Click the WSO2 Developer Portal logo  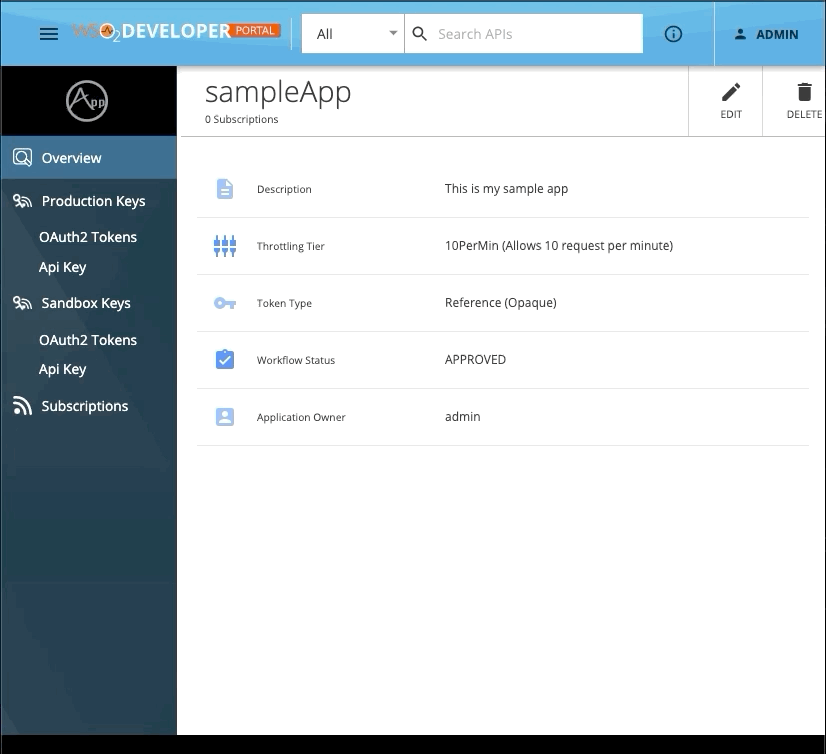point(176,32)
